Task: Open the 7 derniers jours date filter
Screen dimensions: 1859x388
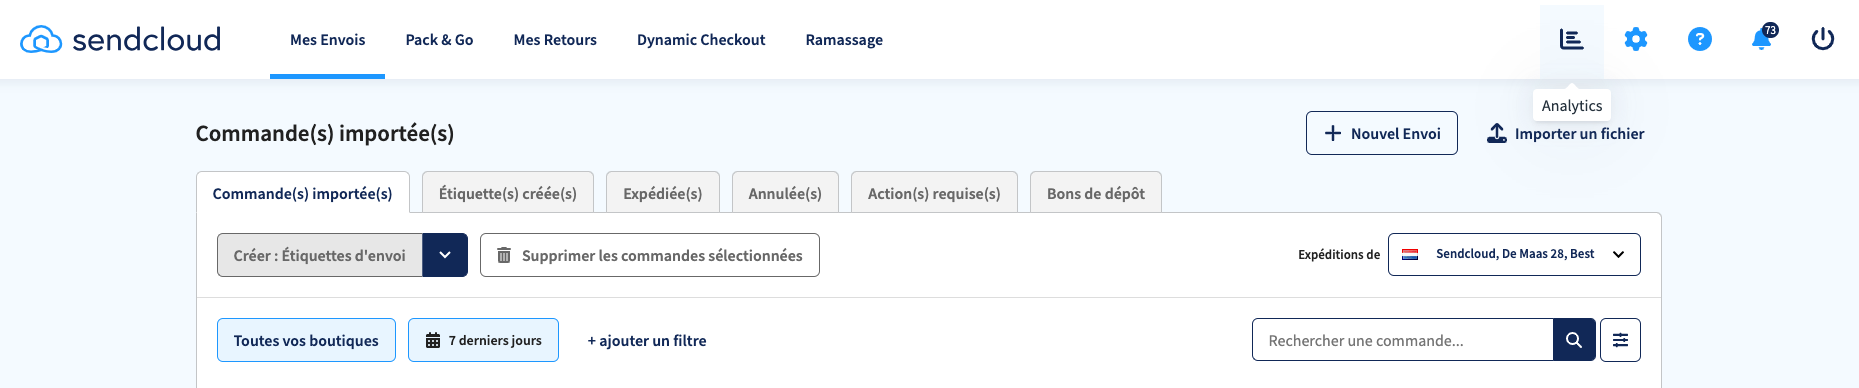Action: (x=483, y=340)
